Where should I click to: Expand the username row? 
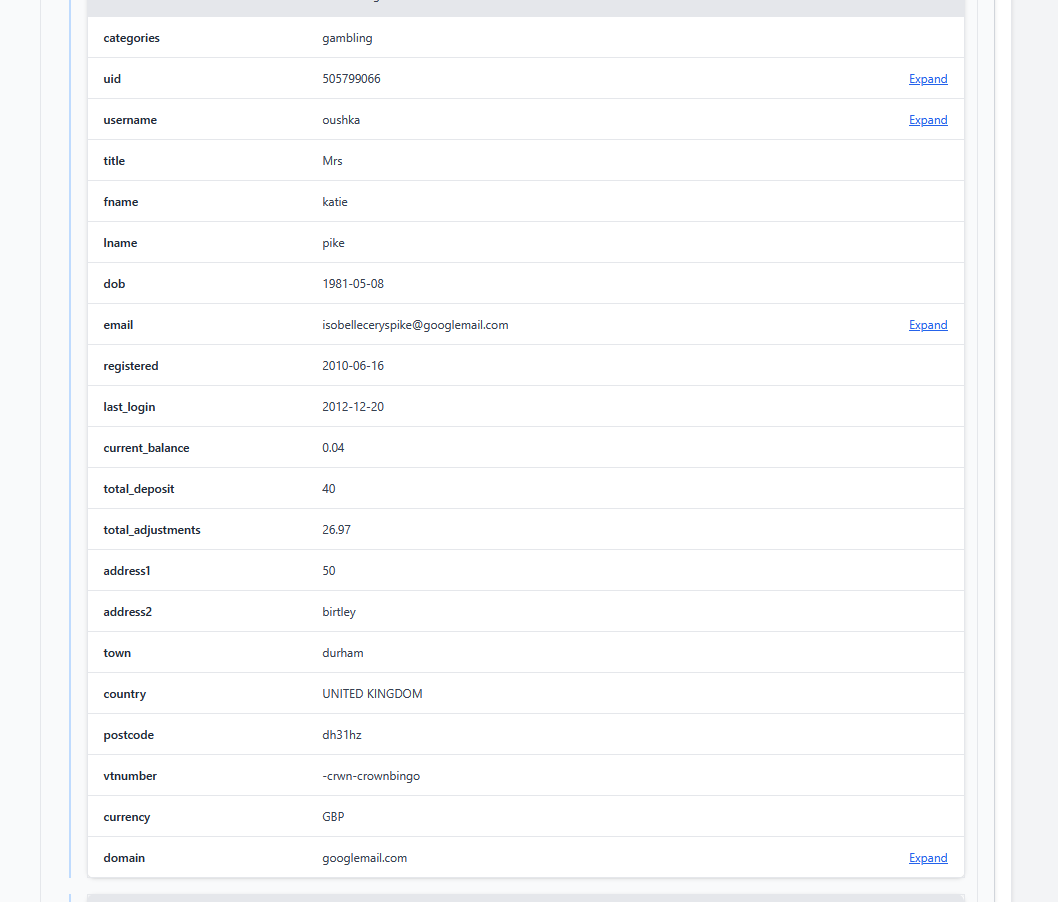point(927,120)
